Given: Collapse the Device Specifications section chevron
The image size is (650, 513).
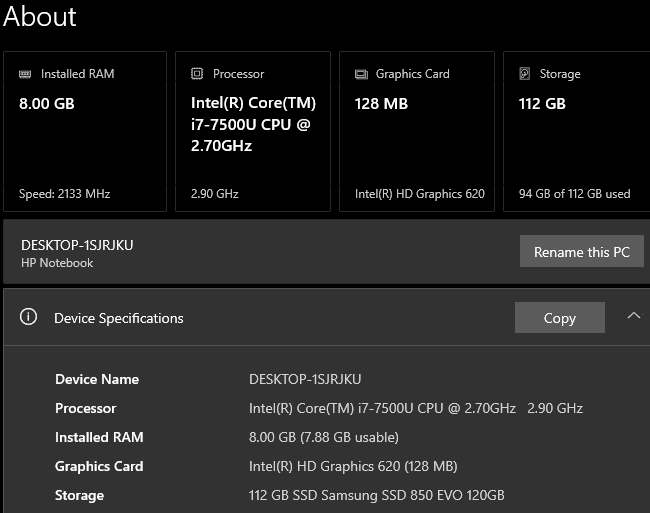Looking at the screenshot, I should pos(633,316).
